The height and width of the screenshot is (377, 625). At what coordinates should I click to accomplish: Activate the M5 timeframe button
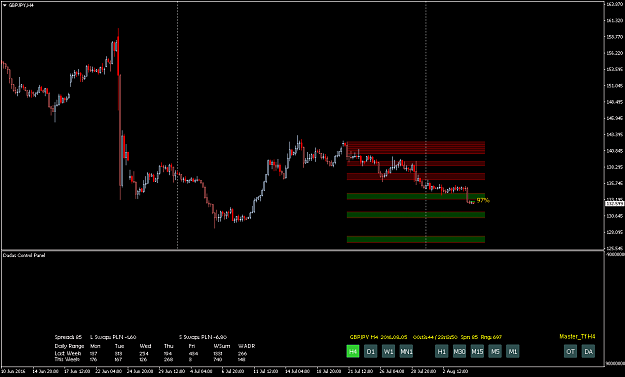(495, 351)
